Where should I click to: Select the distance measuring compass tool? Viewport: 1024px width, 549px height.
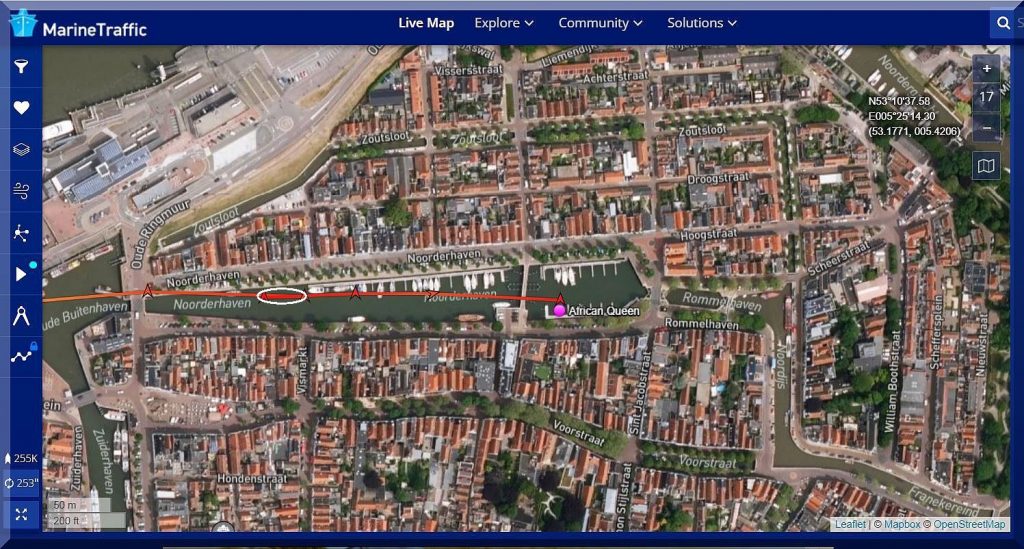coord(21,316)
